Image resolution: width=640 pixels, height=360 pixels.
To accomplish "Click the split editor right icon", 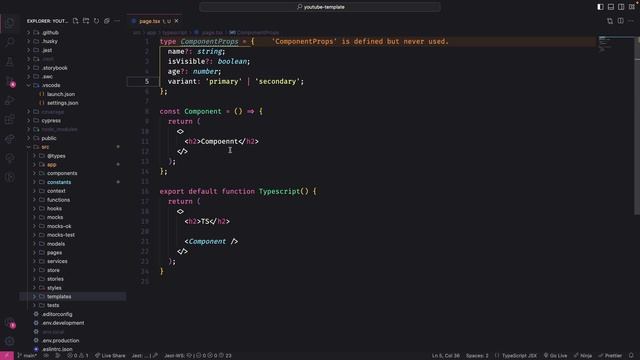I will [x=620, y=21].
